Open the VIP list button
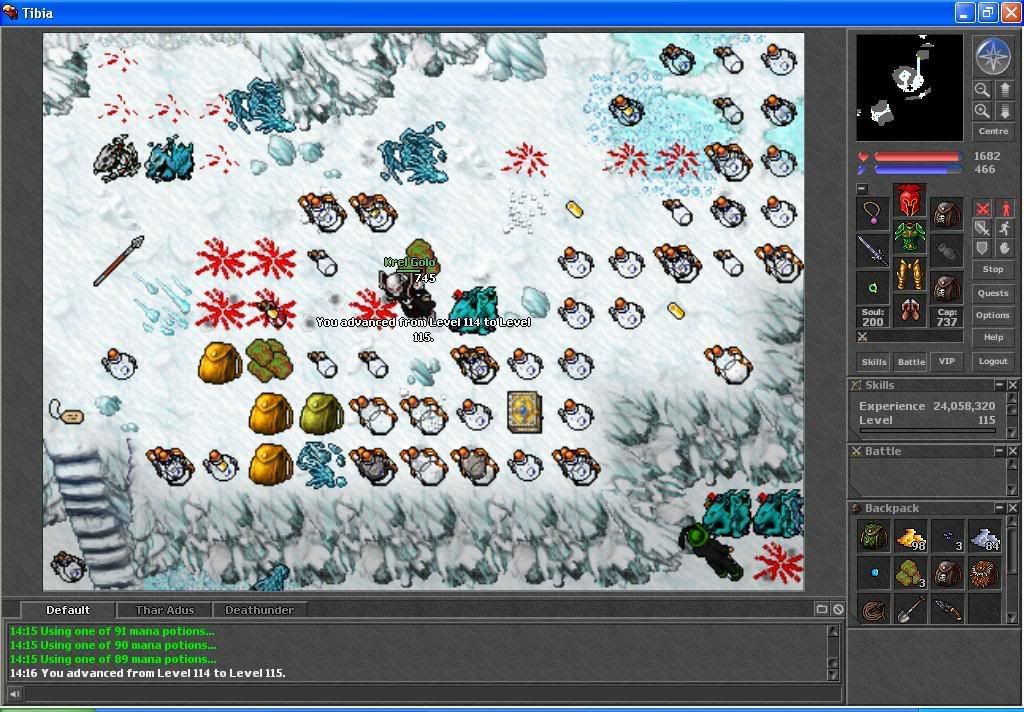 click(x=946, y=361)
